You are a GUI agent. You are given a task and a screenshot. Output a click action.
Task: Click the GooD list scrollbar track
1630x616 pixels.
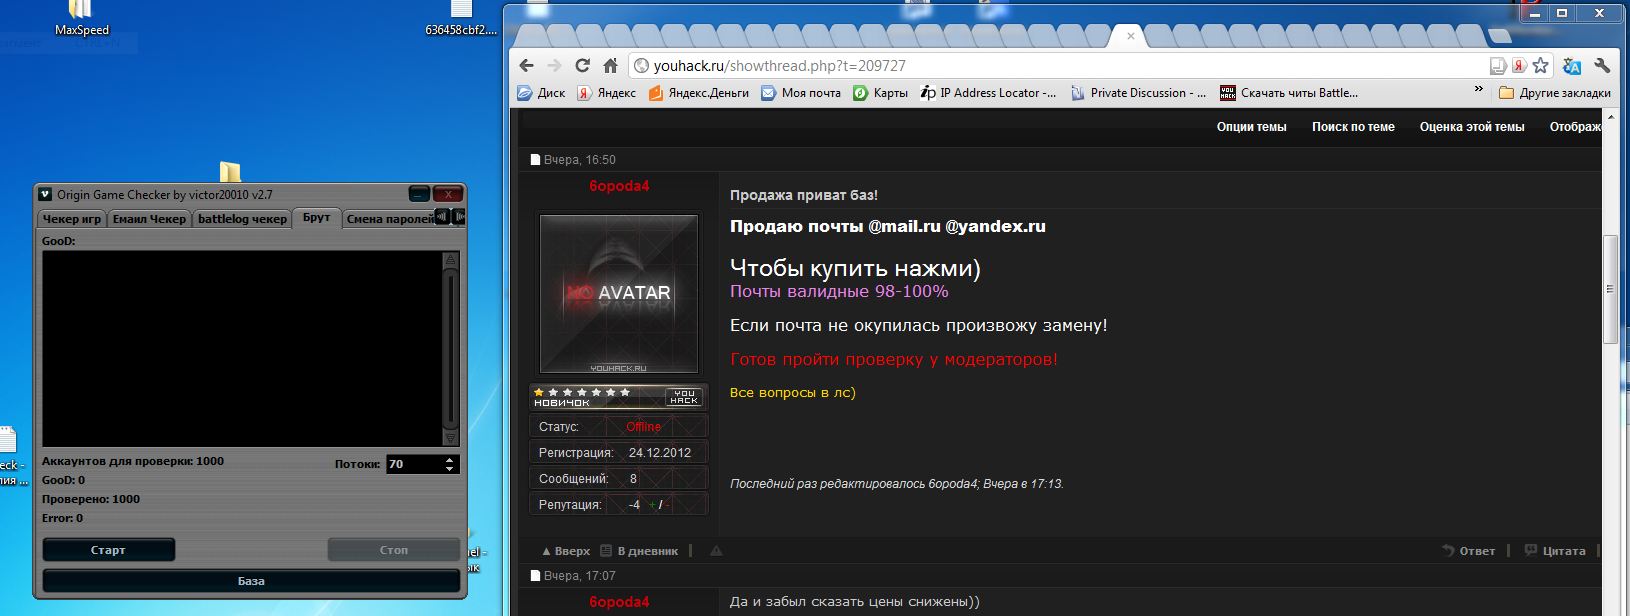click(x=450, y=349)
